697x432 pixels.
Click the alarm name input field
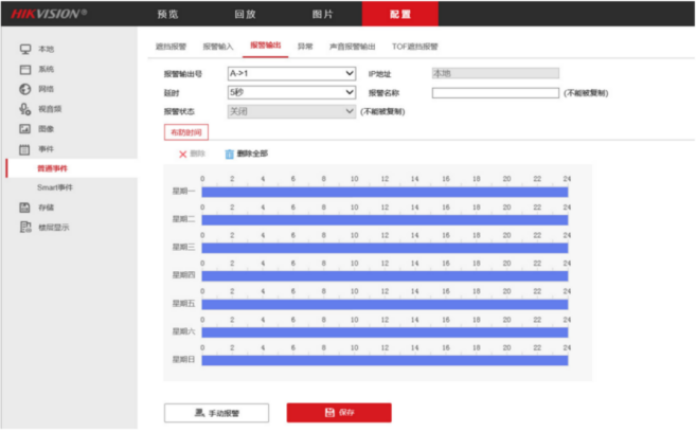click(x=495, y=93)
